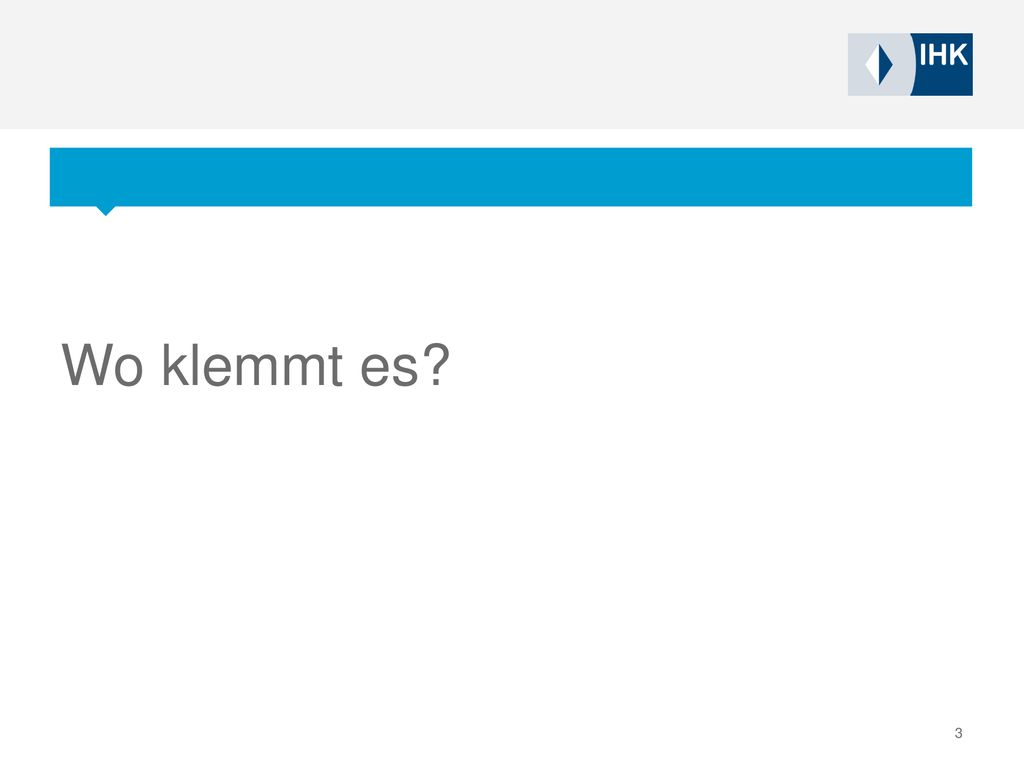Click the letter I in the IHK logo
This screenshot has width=1024, height=768.
click(x=923, y=55)
